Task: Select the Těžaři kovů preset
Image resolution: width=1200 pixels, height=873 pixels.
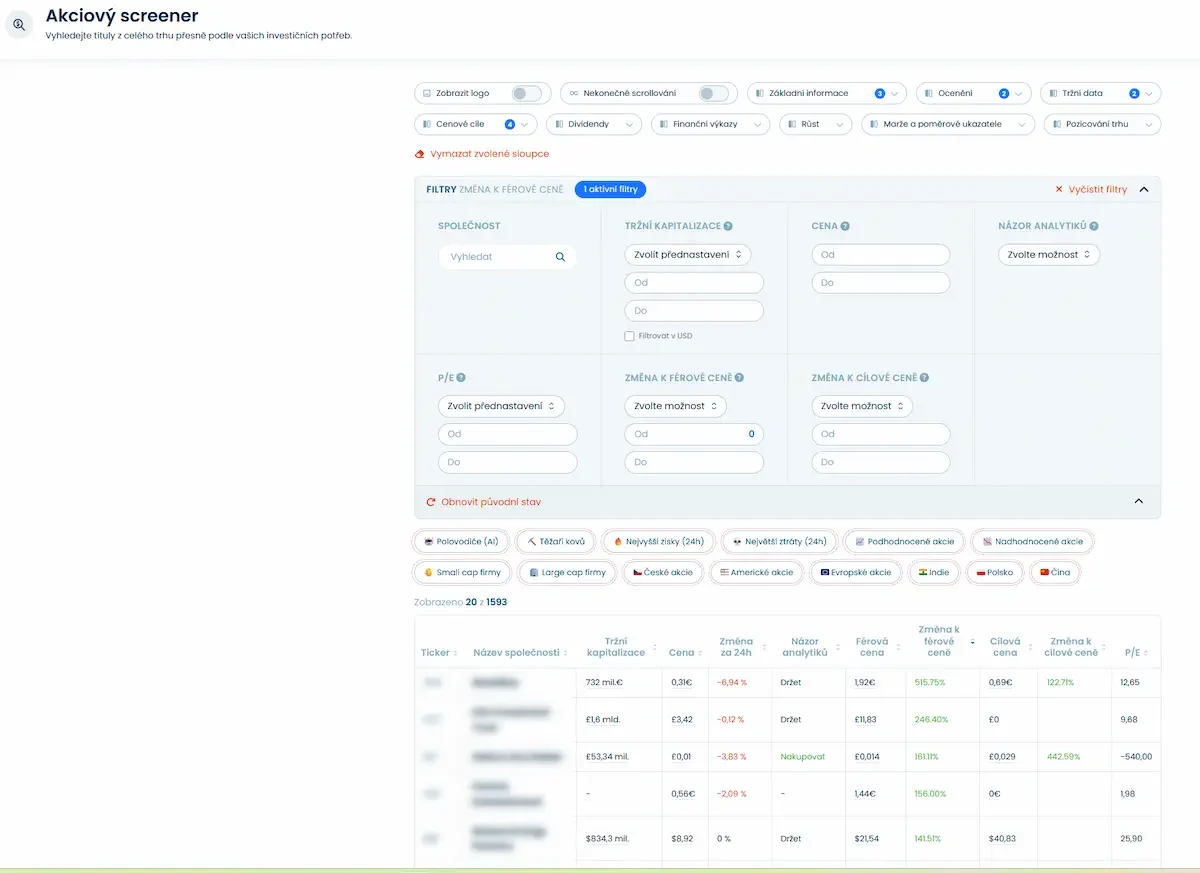Action: pyautogui.click(x=556, y=542)
